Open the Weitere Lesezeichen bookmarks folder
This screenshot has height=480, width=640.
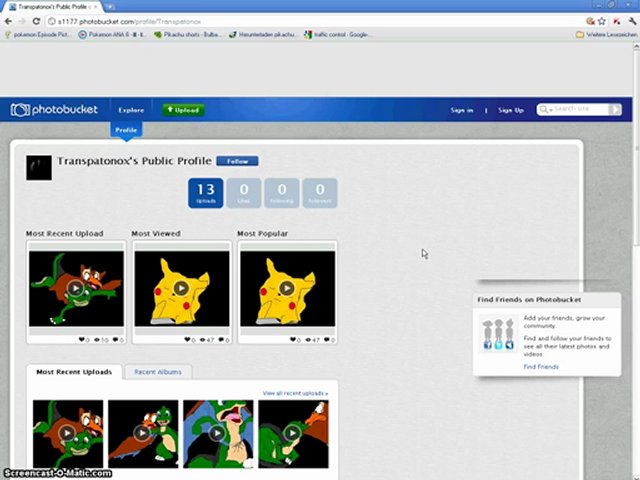[x=607, y=34]
